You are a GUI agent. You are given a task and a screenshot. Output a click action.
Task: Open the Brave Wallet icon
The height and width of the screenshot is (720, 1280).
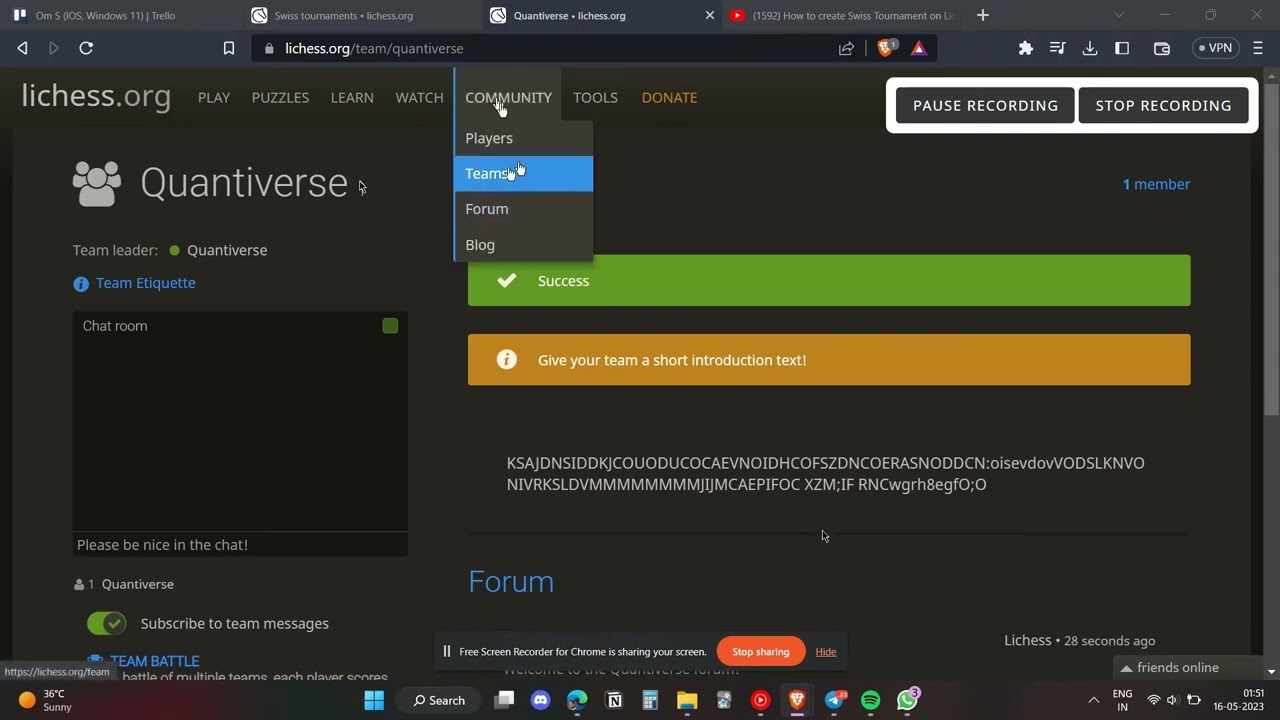pyautogui.click(x=1161, y=48)
